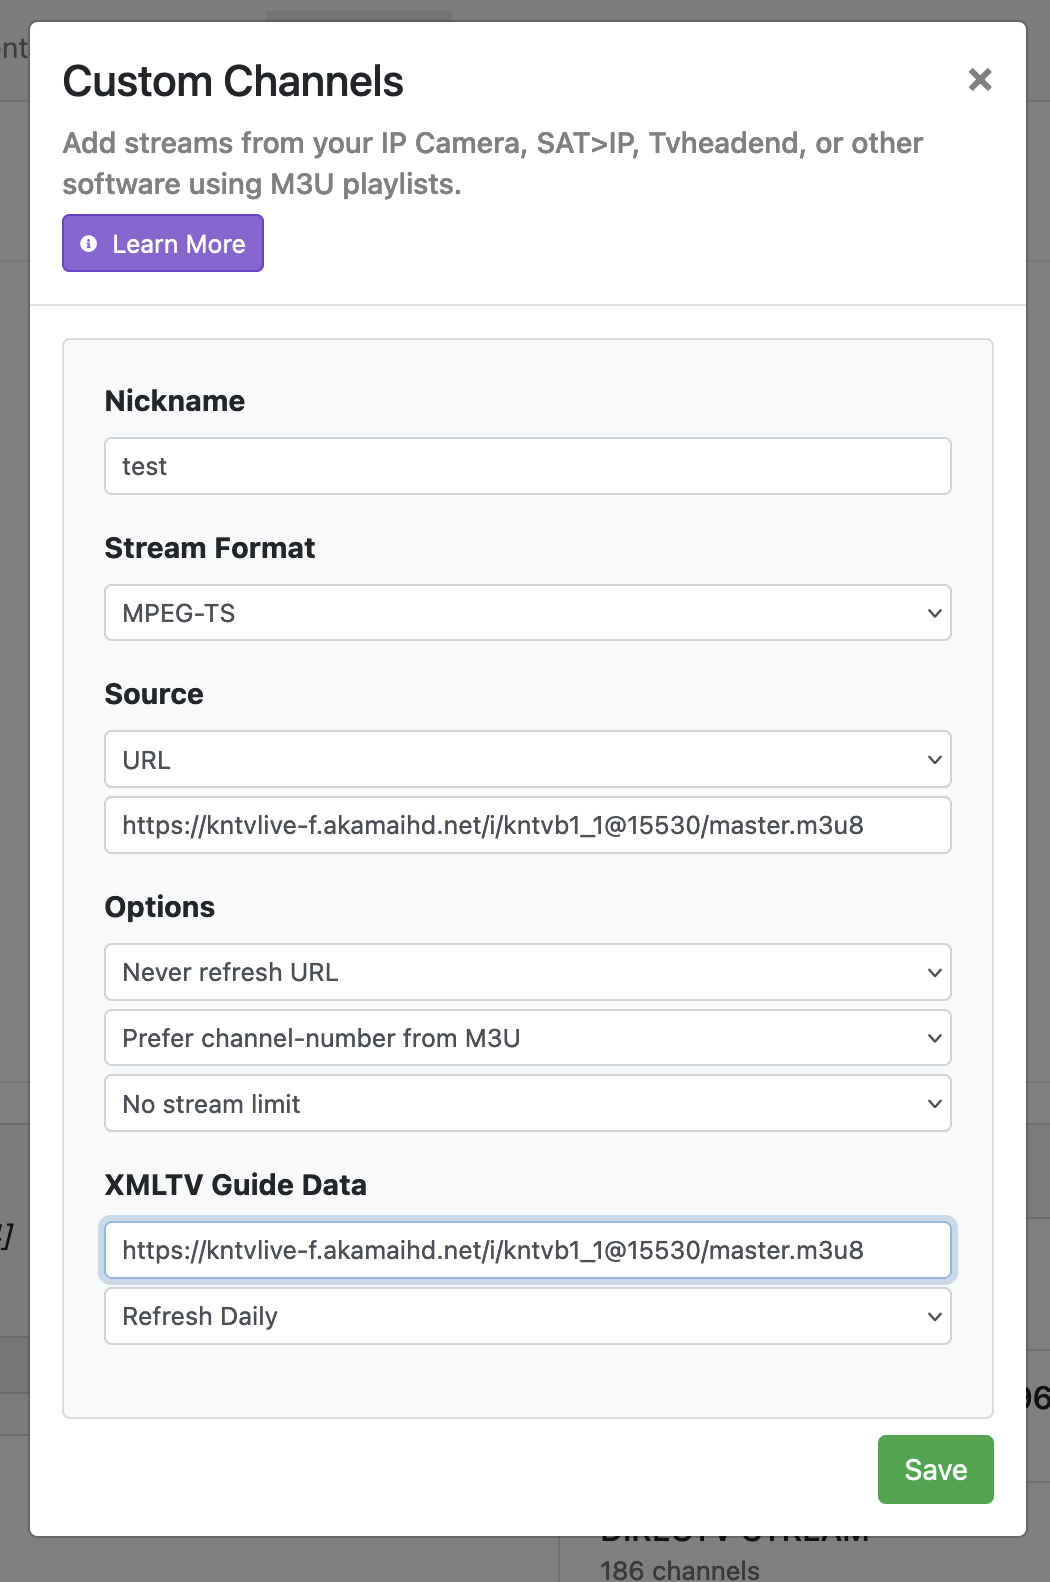Click the Stream Format label
Viewport: 1050px width, 1582px height.
[210, 548]
